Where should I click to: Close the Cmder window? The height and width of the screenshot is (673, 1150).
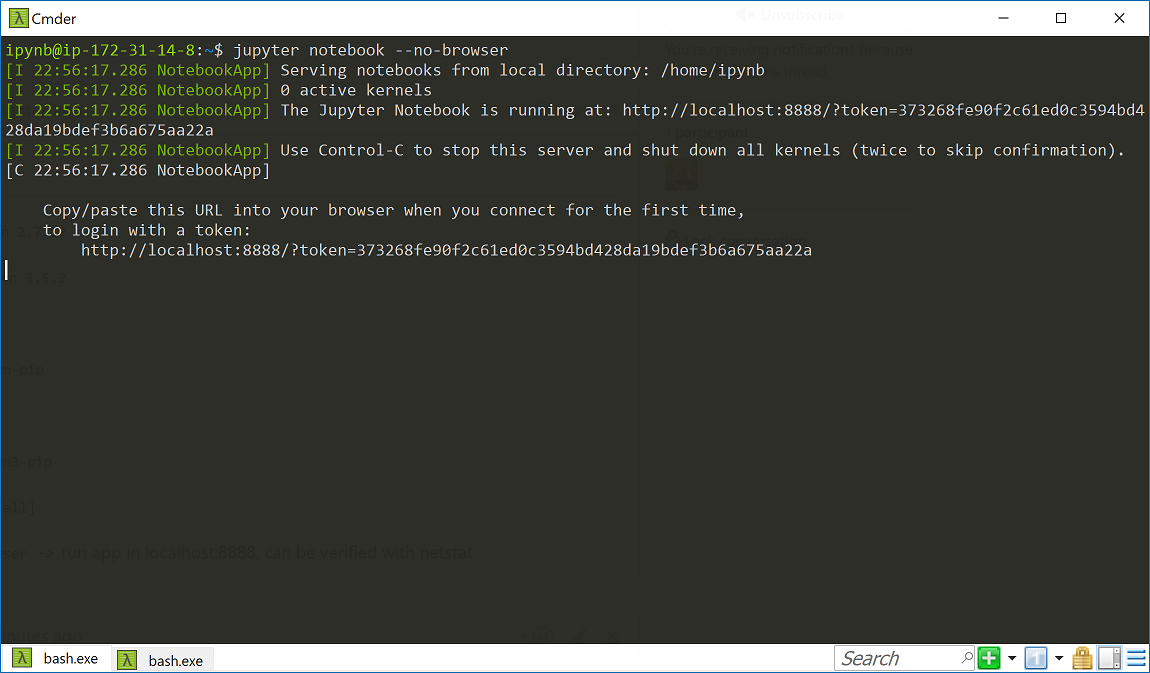click(1119, 18)
